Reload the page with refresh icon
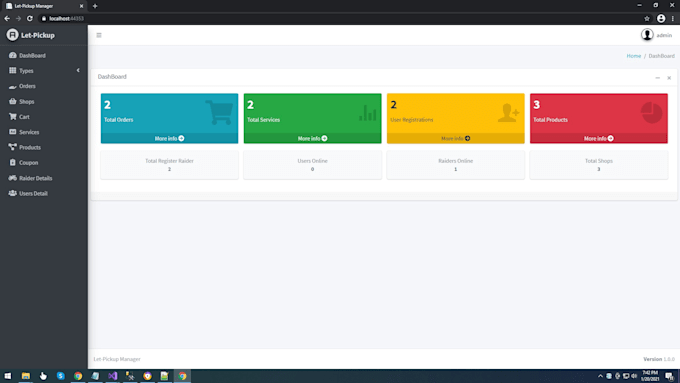 point(30,19)
